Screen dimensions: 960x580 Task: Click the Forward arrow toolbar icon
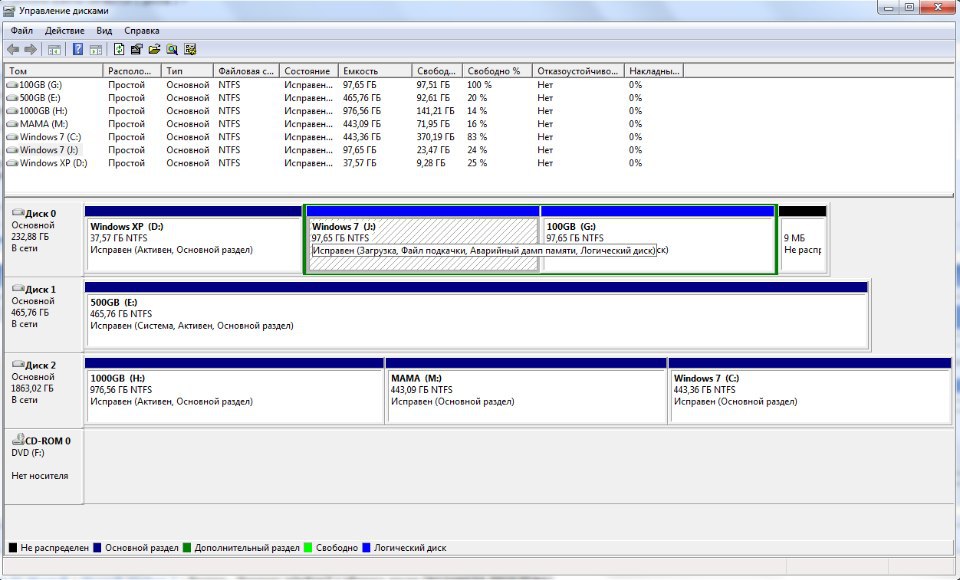point(30,50)
